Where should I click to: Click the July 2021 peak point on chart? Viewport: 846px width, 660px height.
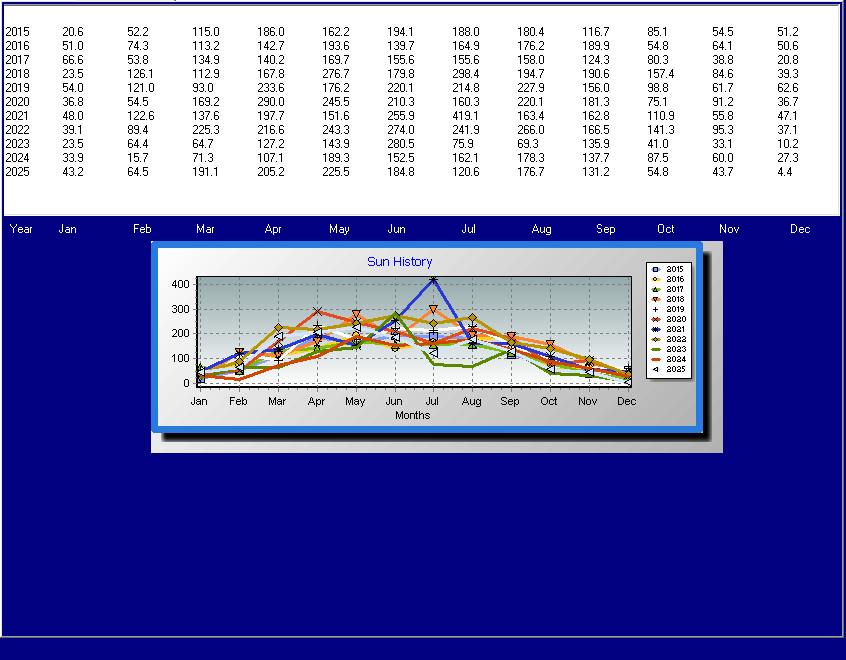pyautogui.click(x=433, y=280)
